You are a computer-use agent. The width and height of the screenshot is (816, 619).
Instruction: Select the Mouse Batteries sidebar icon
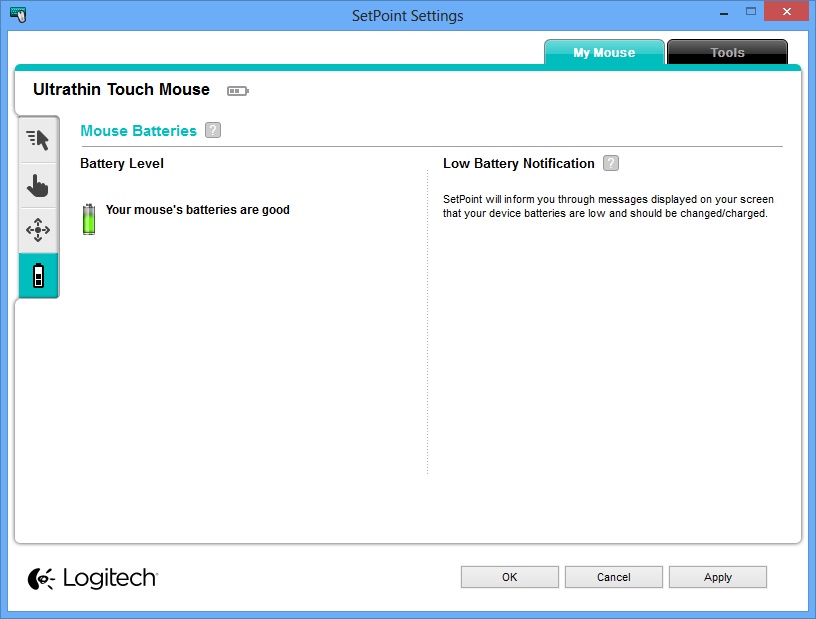click(38, 275)
